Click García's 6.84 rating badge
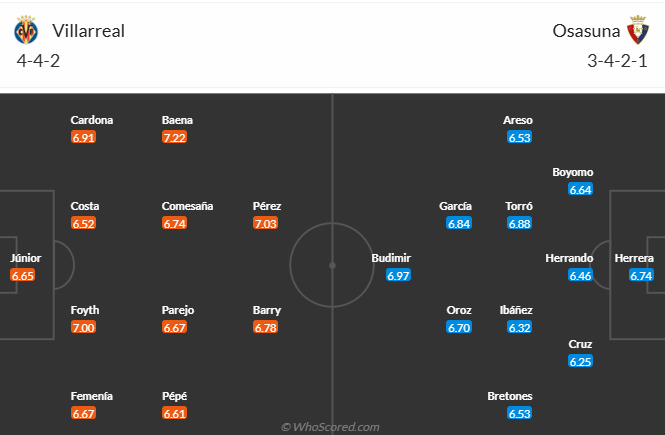Image resolution: width=665 pixels, height=435 pixels. [459, 223]
